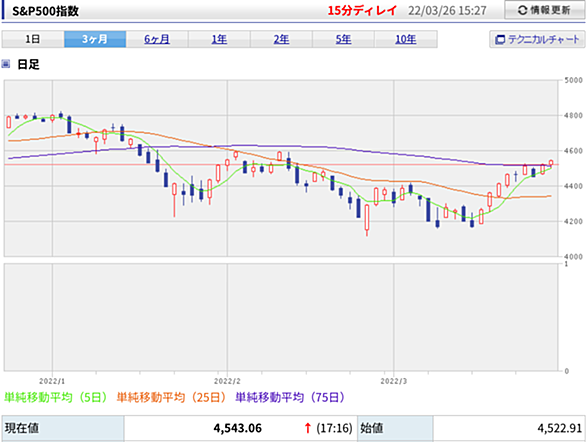Click the 5000 price axis label
This screenshot has height=442, width=586.
pos(573,80)
